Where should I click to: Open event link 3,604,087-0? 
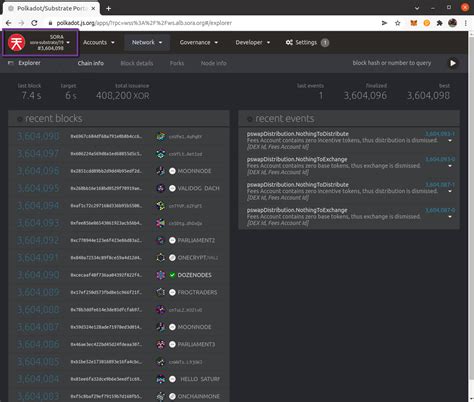pyautogui.click(x=440, y=210)
